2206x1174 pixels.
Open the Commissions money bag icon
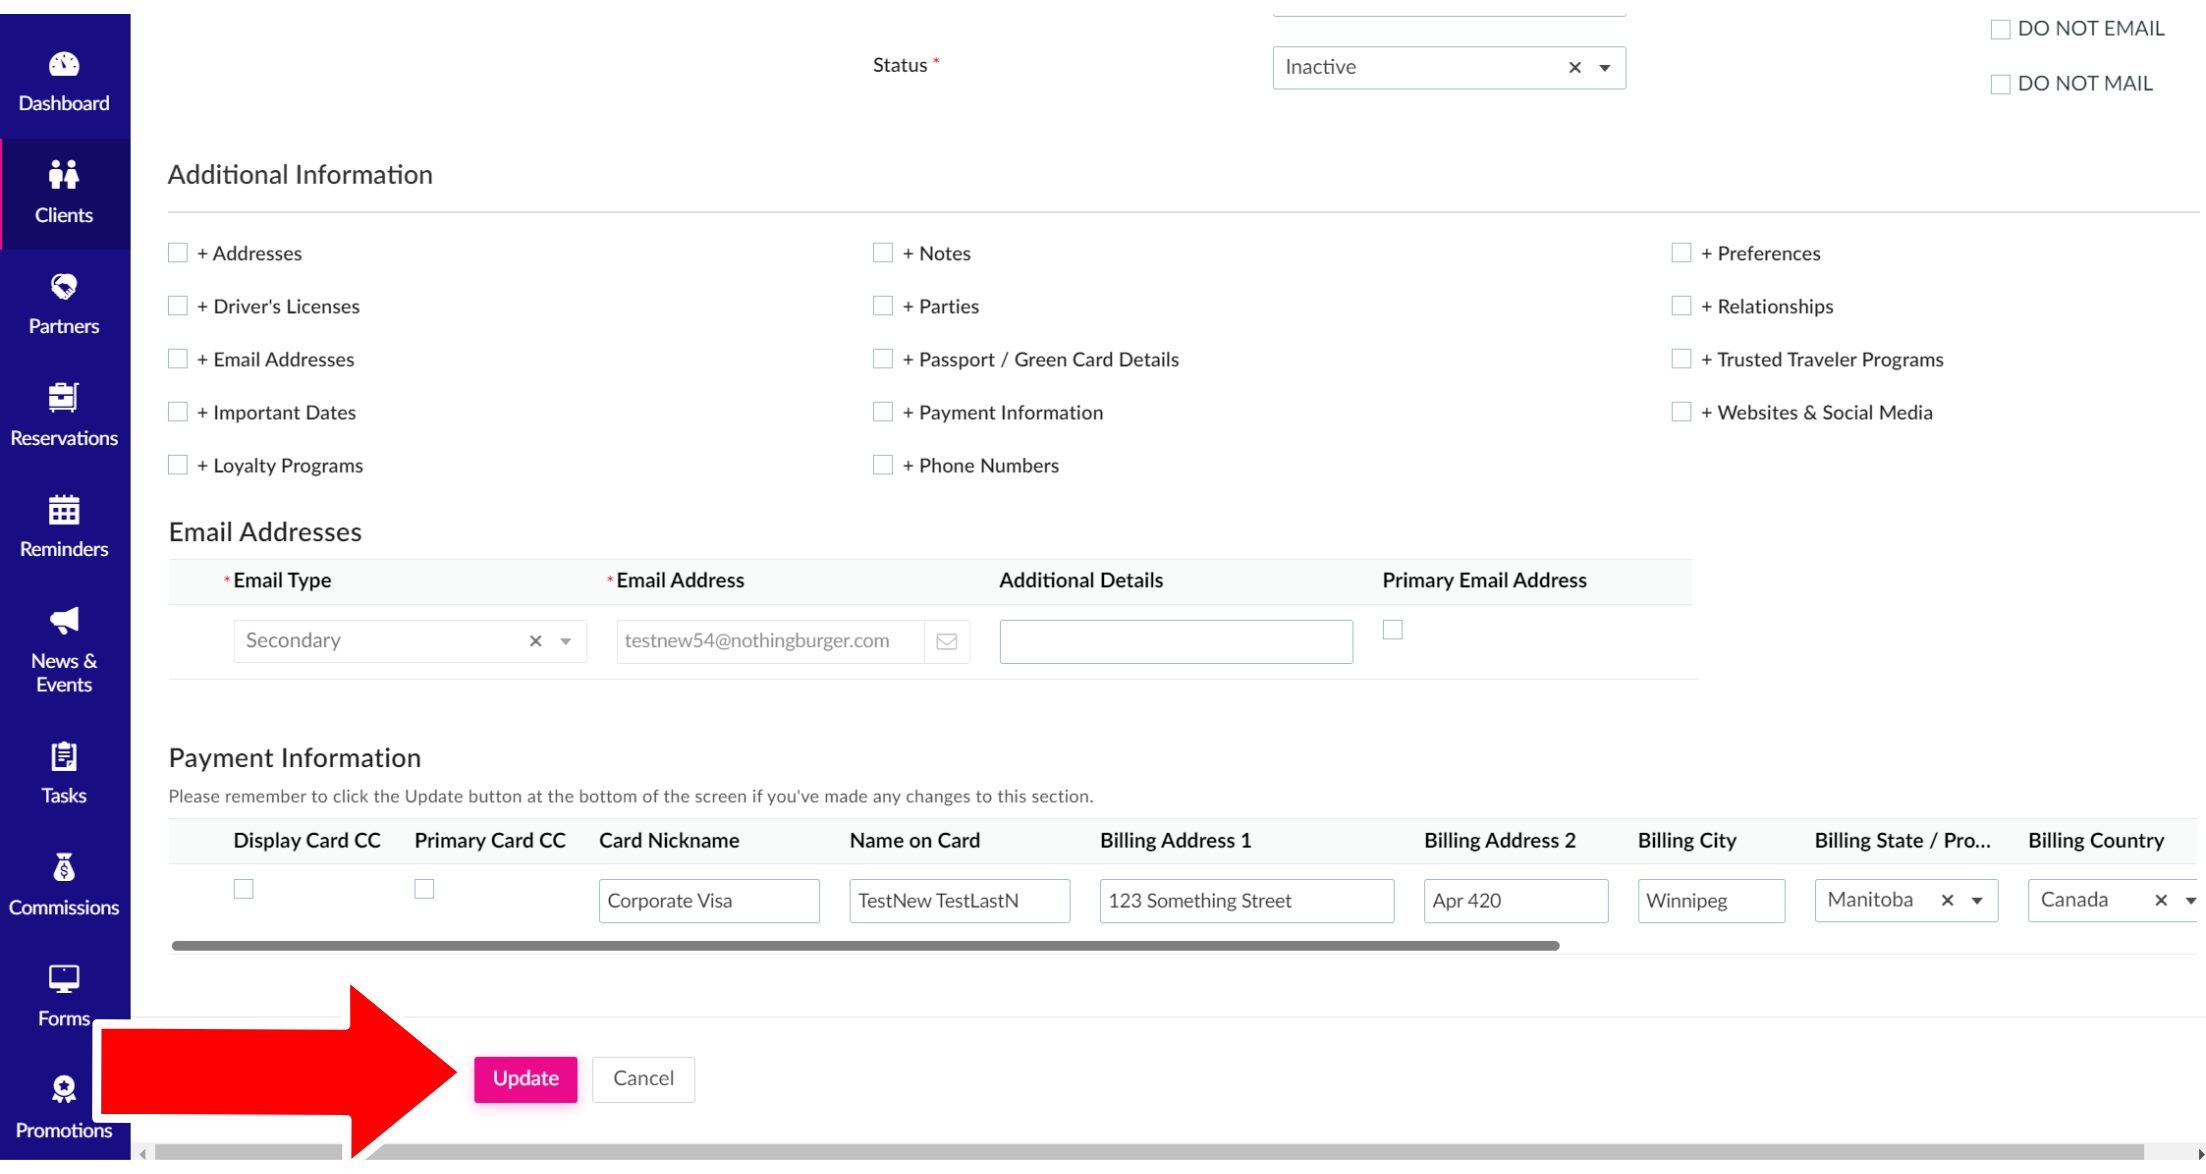[x=64, y=868]
